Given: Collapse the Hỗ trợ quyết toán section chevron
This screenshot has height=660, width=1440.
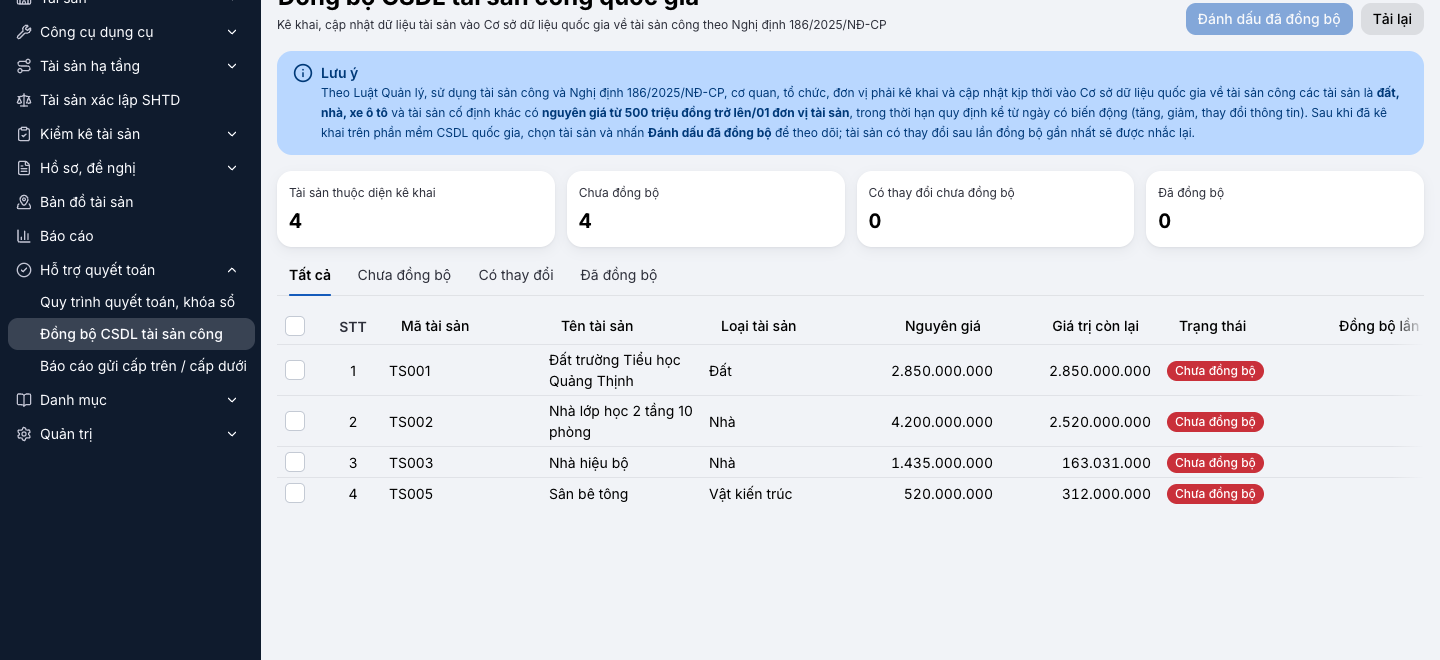Looking at the screenshot, I should tap(232, 270).
